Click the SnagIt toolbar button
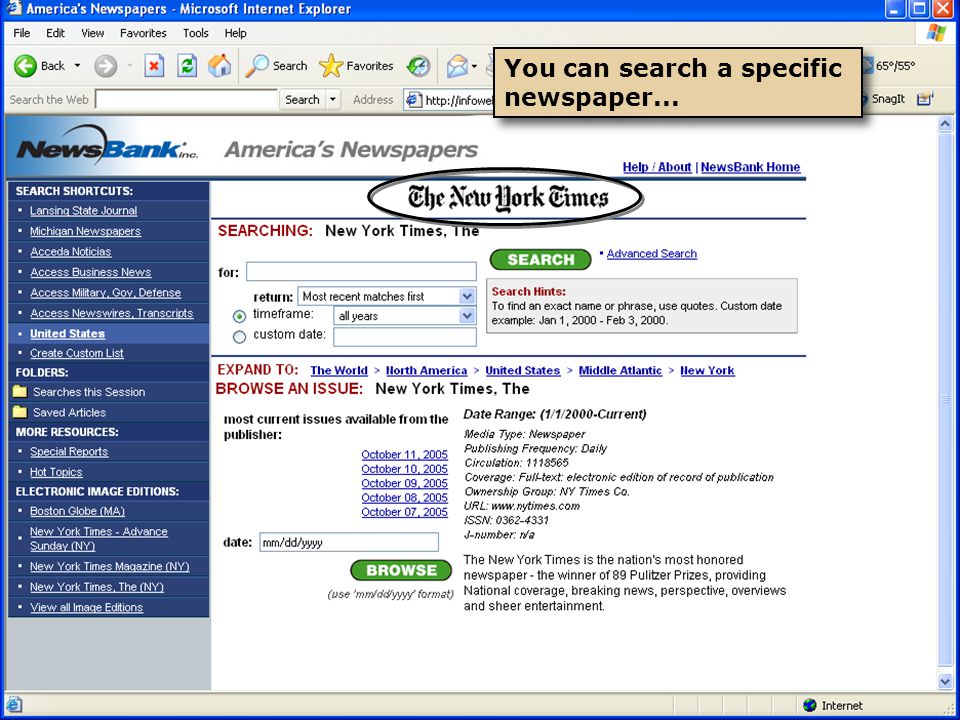This screenshot has height=720, width=960. tap(883, 99)
